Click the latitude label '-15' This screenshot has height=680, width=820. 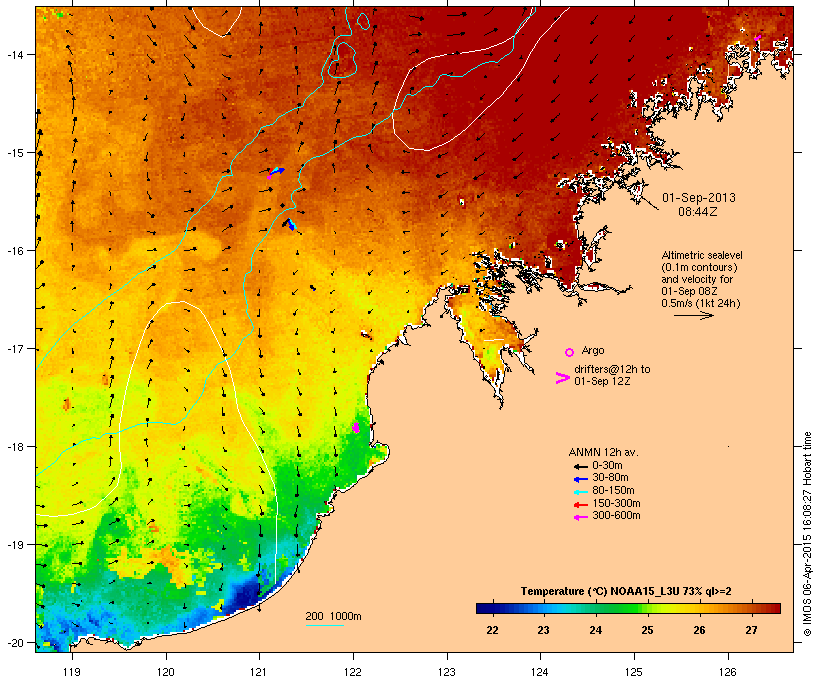[x=14, y=153]
